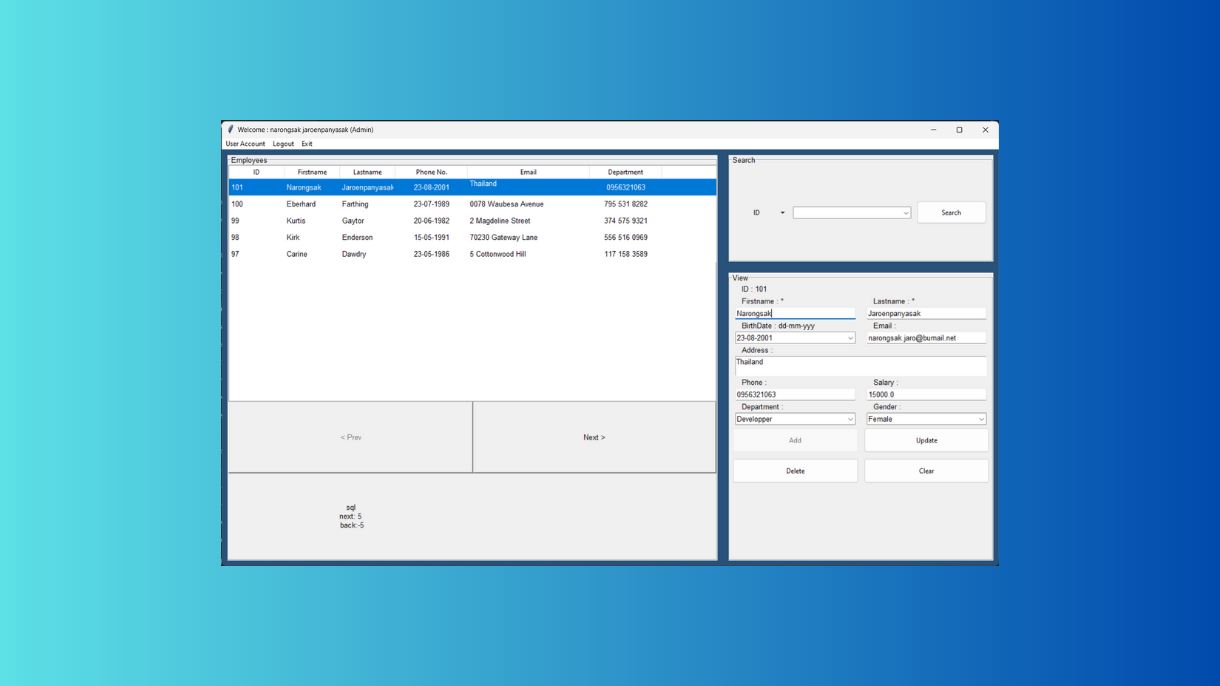This screenshot has height=686, width=1220.
Task: Click the Exit menu item
Action: (307, 144)
